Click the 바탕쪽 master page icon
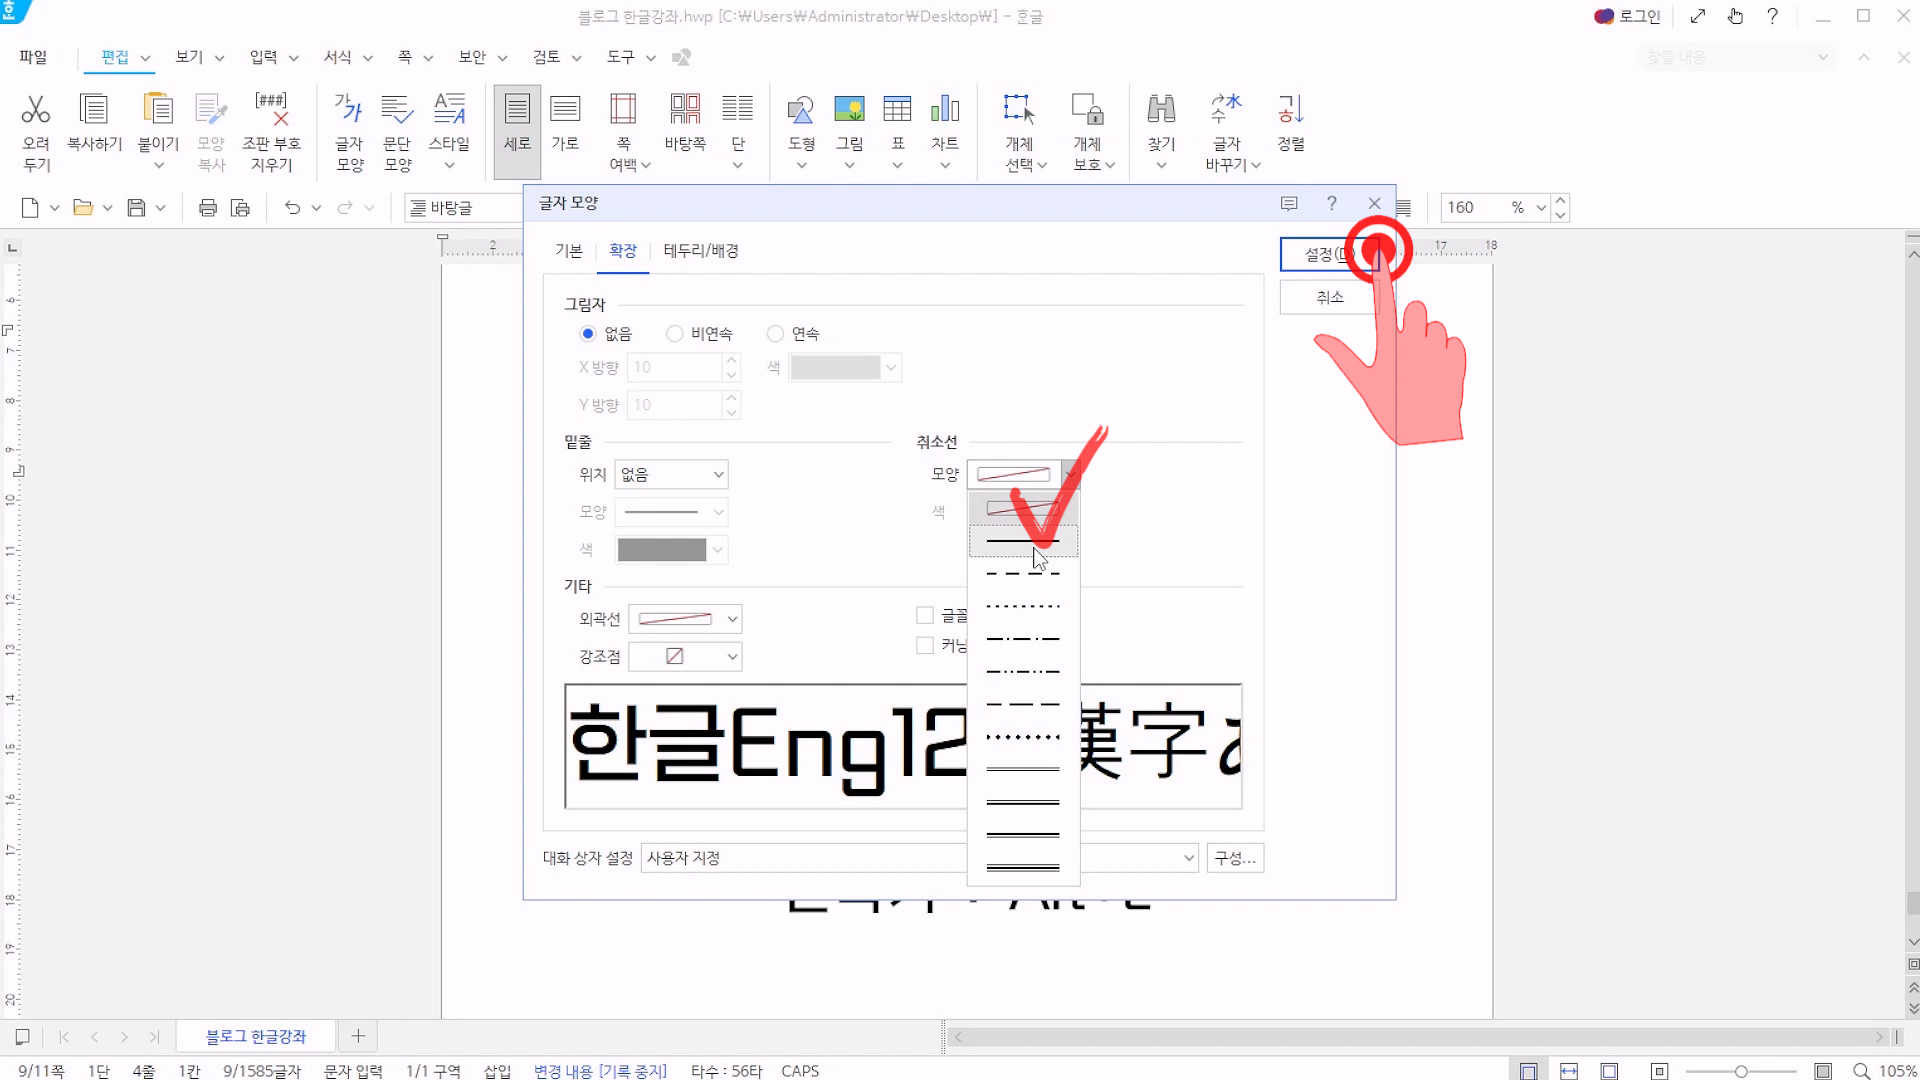 pyautogui.click(x=685, y=110)
